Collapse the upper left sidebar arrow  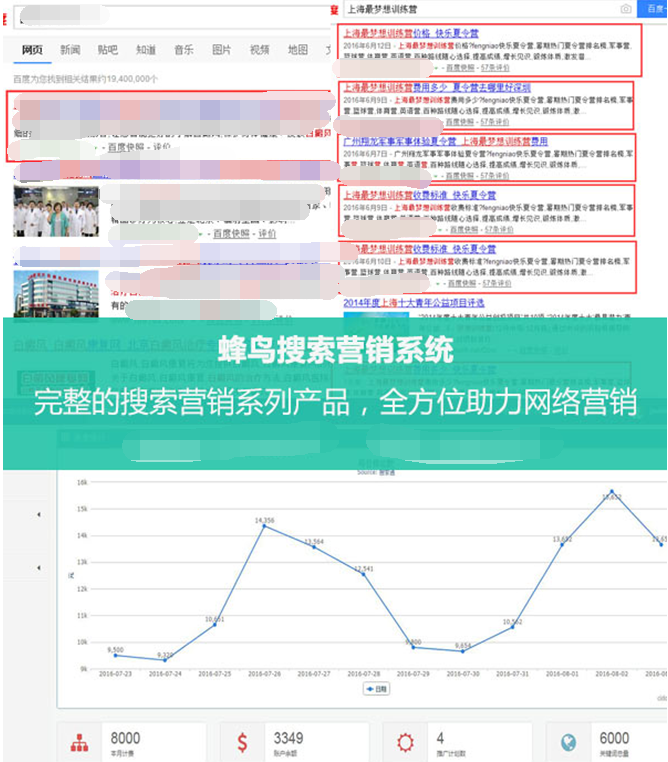pos(39,514)
